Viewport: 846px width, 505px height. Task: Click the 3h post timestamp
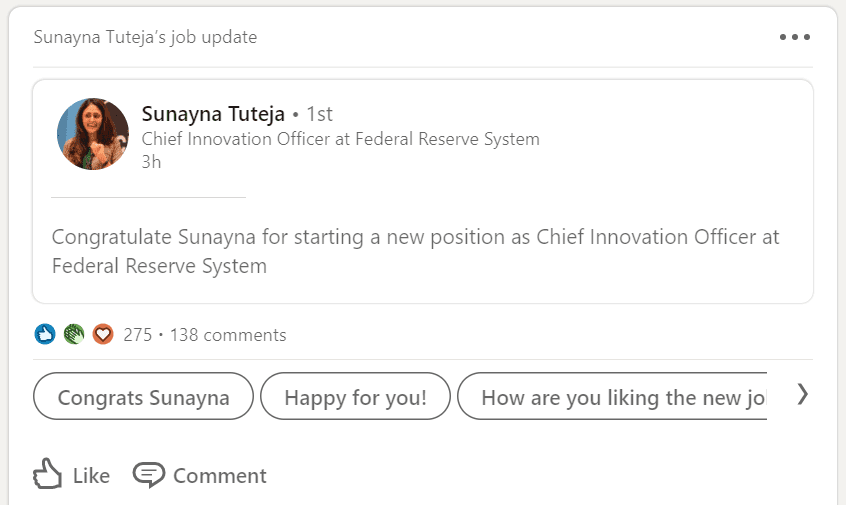point(151,161)
